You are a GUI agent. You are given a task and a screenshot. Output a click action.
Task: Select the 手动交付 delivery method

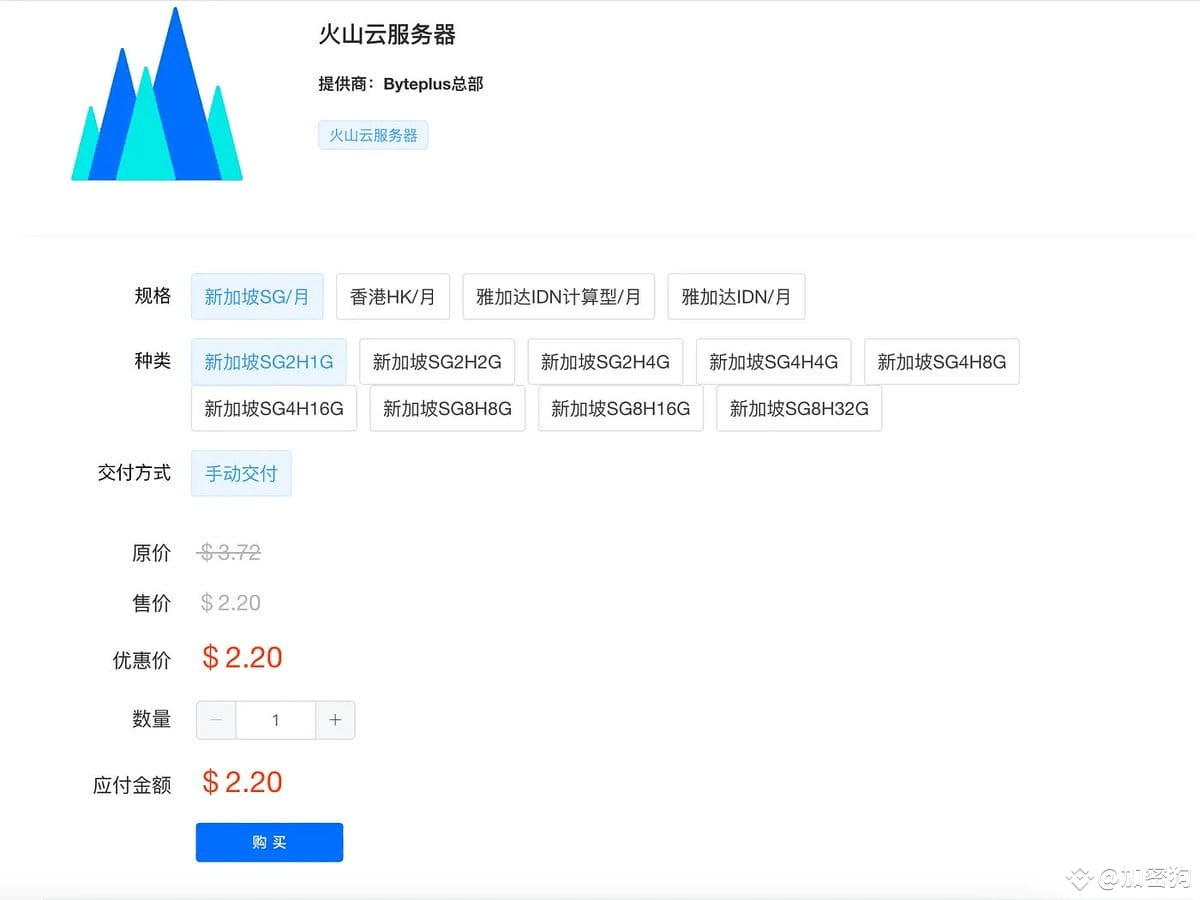point(240,473)
